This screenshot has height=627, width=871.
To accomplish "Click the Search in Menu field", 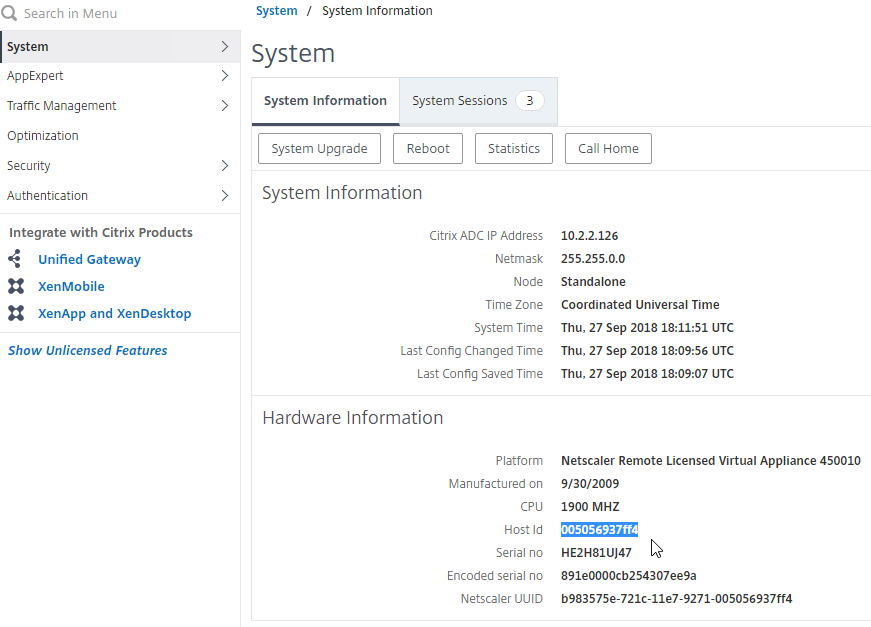I will (x=120, y=13).
